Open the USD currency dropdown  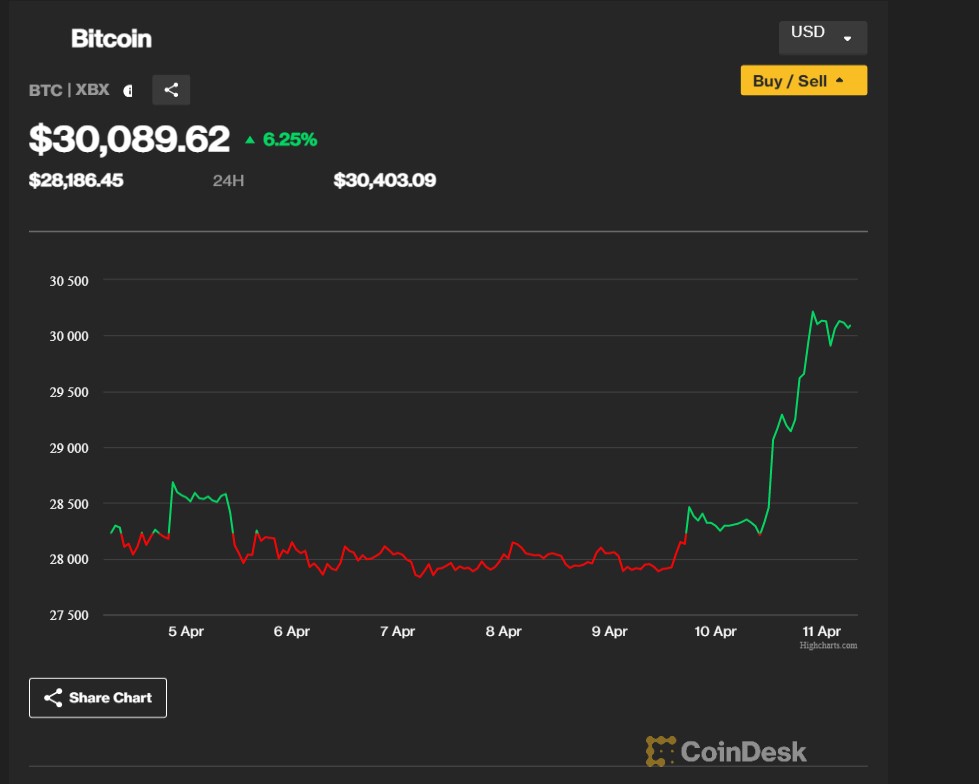[x=822, y=37]
